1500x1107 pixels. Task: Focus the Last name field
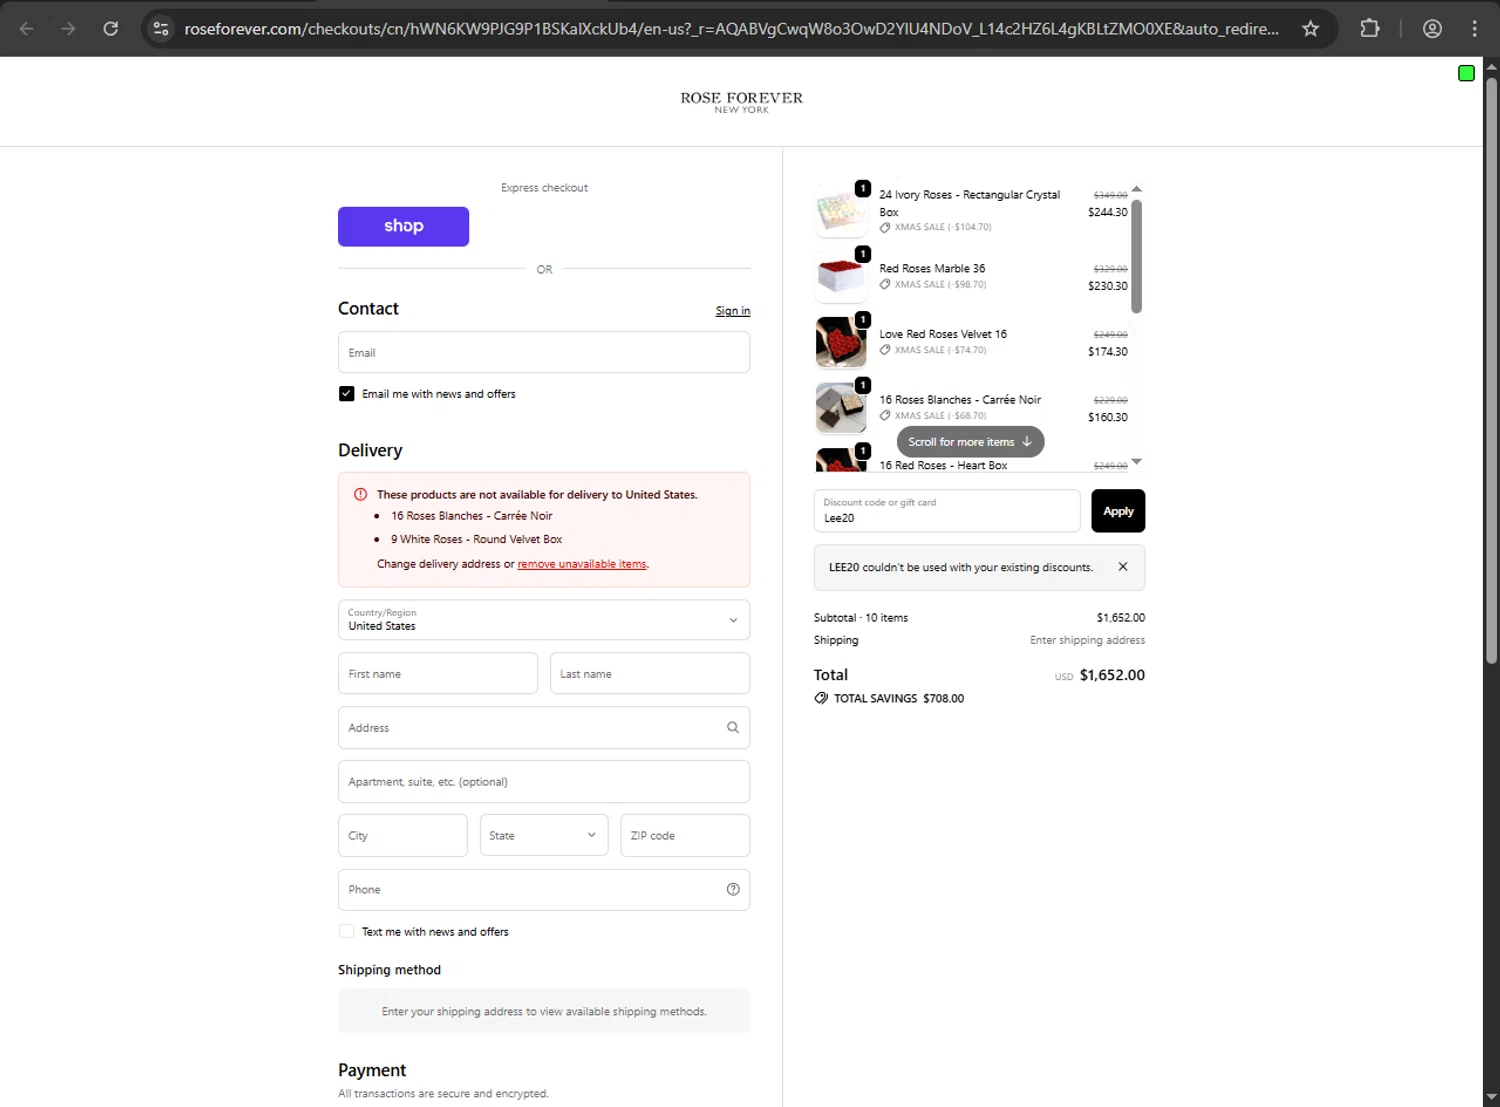pyautogui.click(x=650, y=673)
